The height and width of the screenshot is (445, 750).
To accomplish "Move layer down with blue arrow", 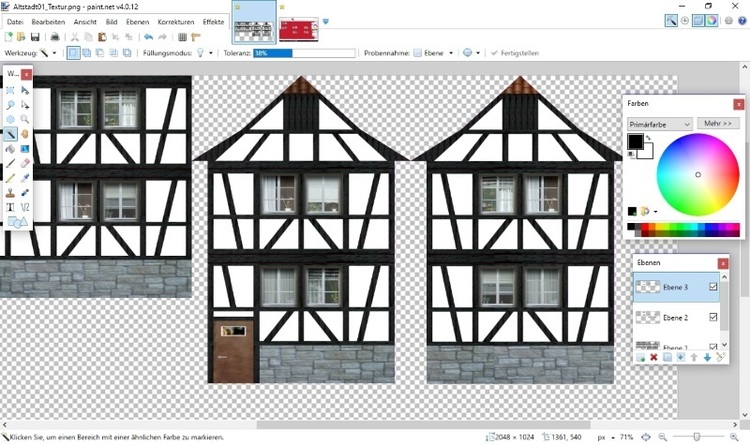I will coord(707,356).
